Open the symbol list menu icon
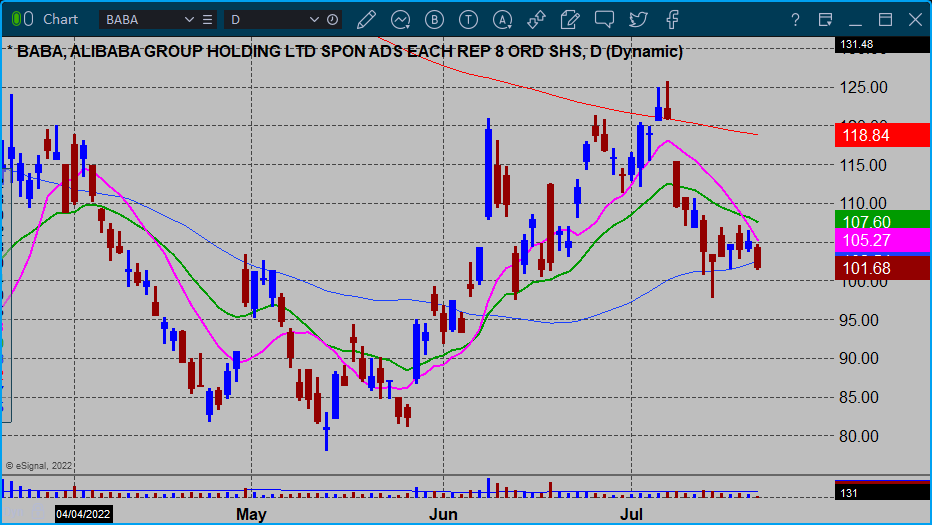Viewport: 932px width, 525px height. point(207,20)
